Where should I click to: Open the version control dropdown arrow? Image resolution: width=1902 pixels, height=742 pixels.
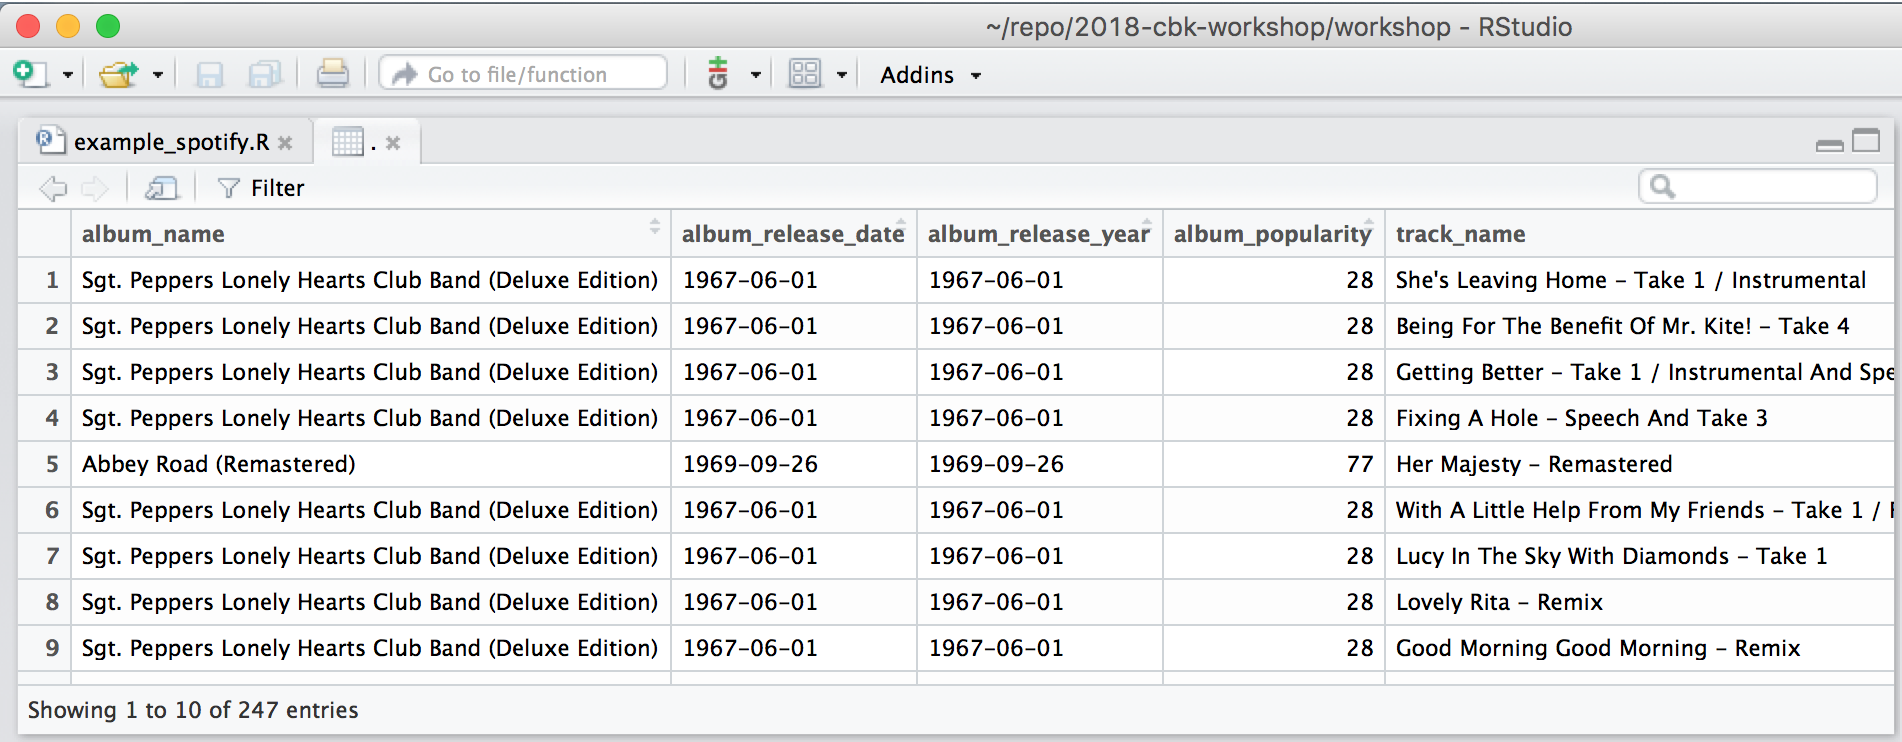click(756, 75)
